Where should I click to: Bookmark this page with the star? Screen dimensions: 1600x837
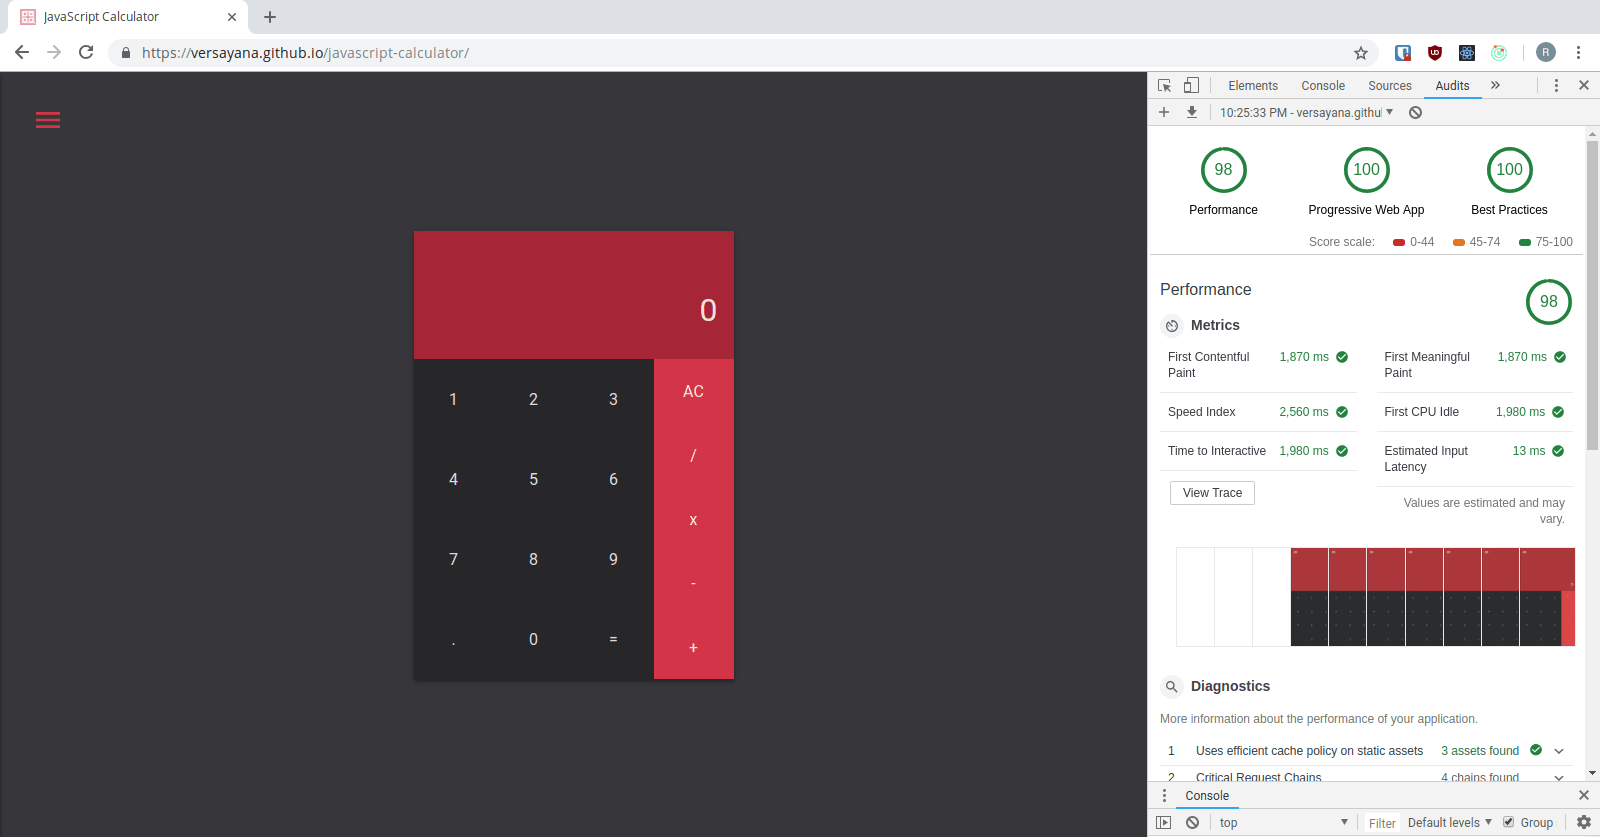[1360, 53]
